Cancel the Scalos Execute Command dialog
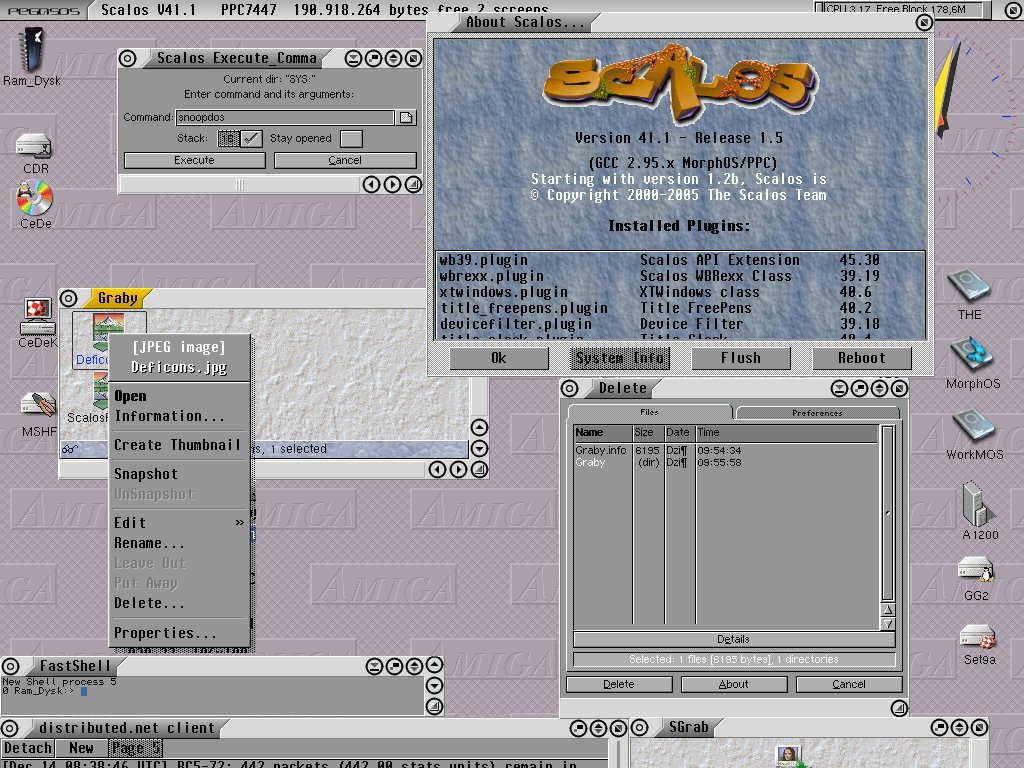Viewport: 1024px width, 768px height. [345, 160]
